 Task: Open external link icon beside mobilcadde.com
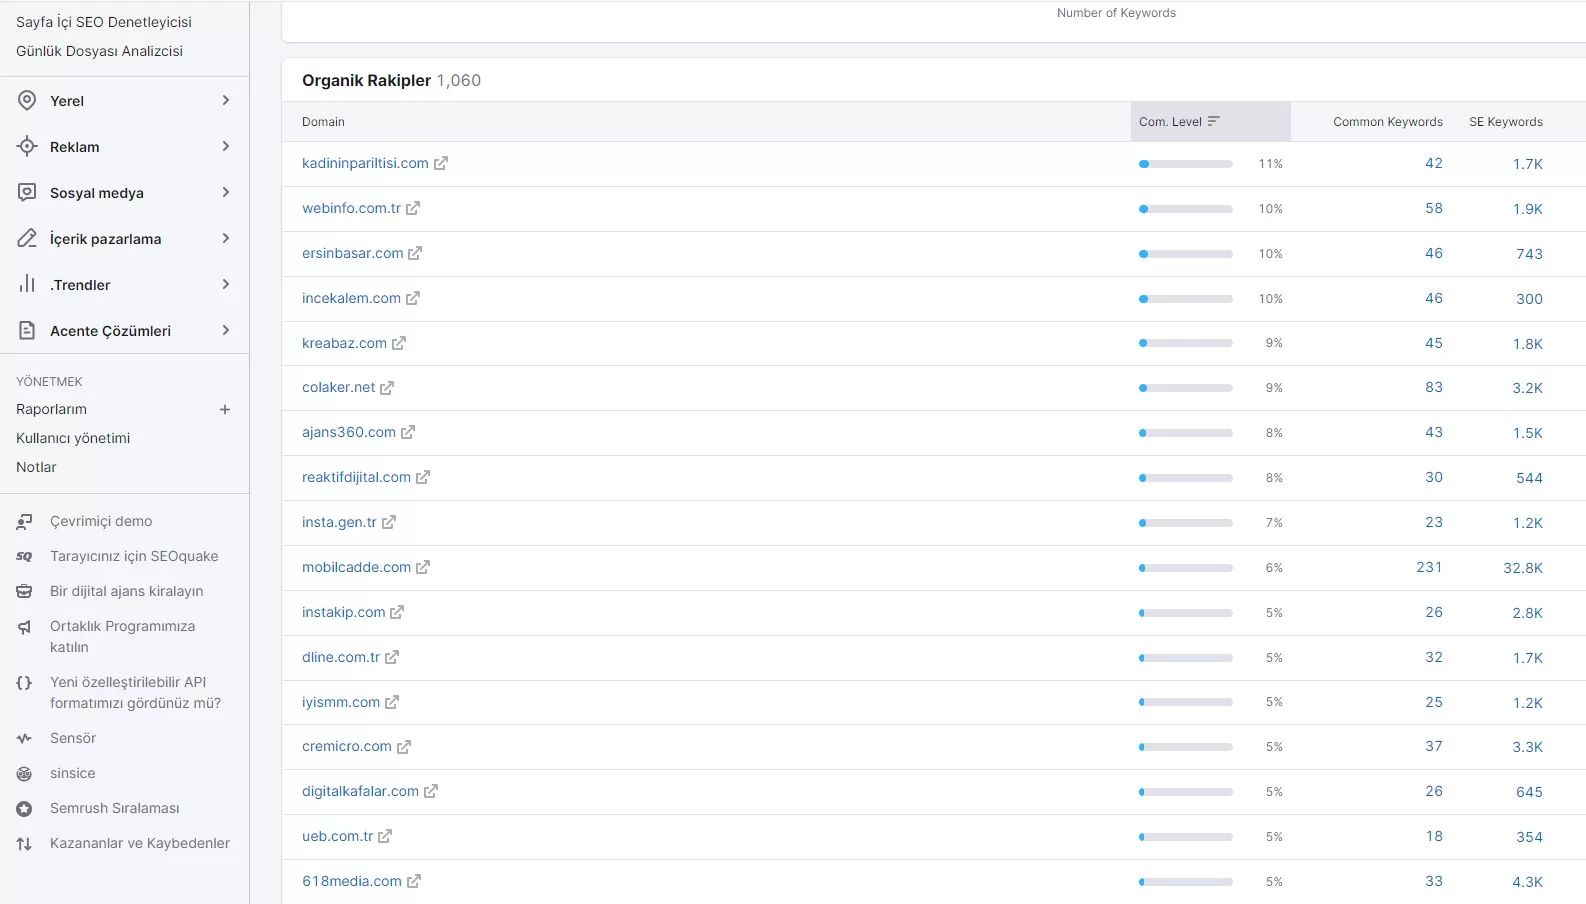[x=423, y=567]
